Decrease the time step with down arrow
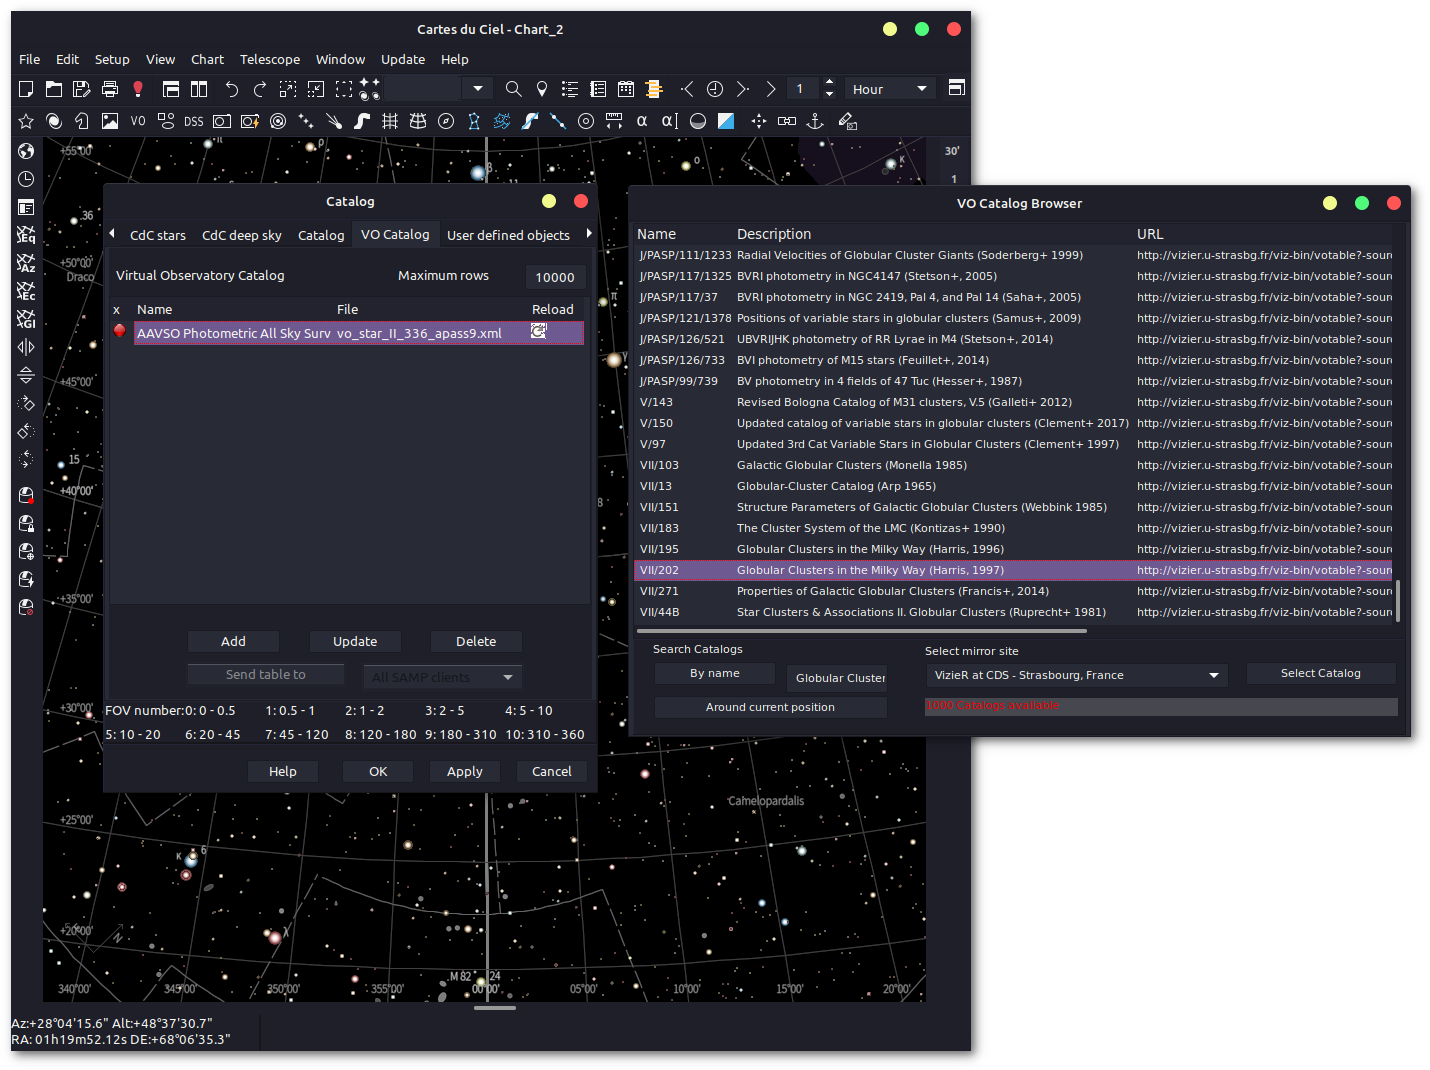Viewport: 1430px width, 1070px height. pos(829,95)
